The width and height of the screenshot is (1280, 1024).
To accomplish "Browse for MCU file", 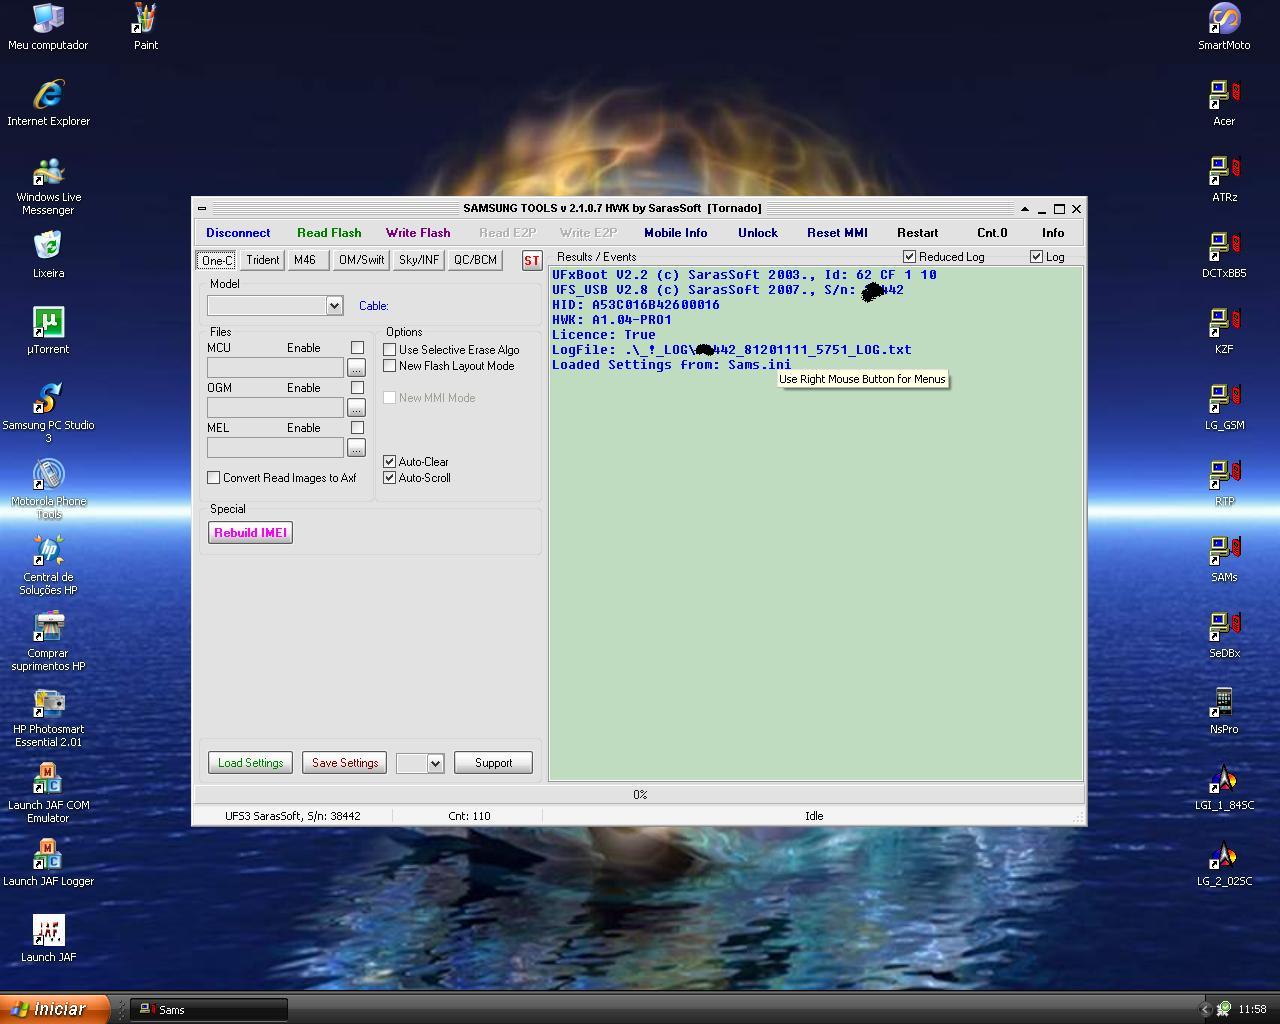I will pyautogui.click(x=356, y=367).
